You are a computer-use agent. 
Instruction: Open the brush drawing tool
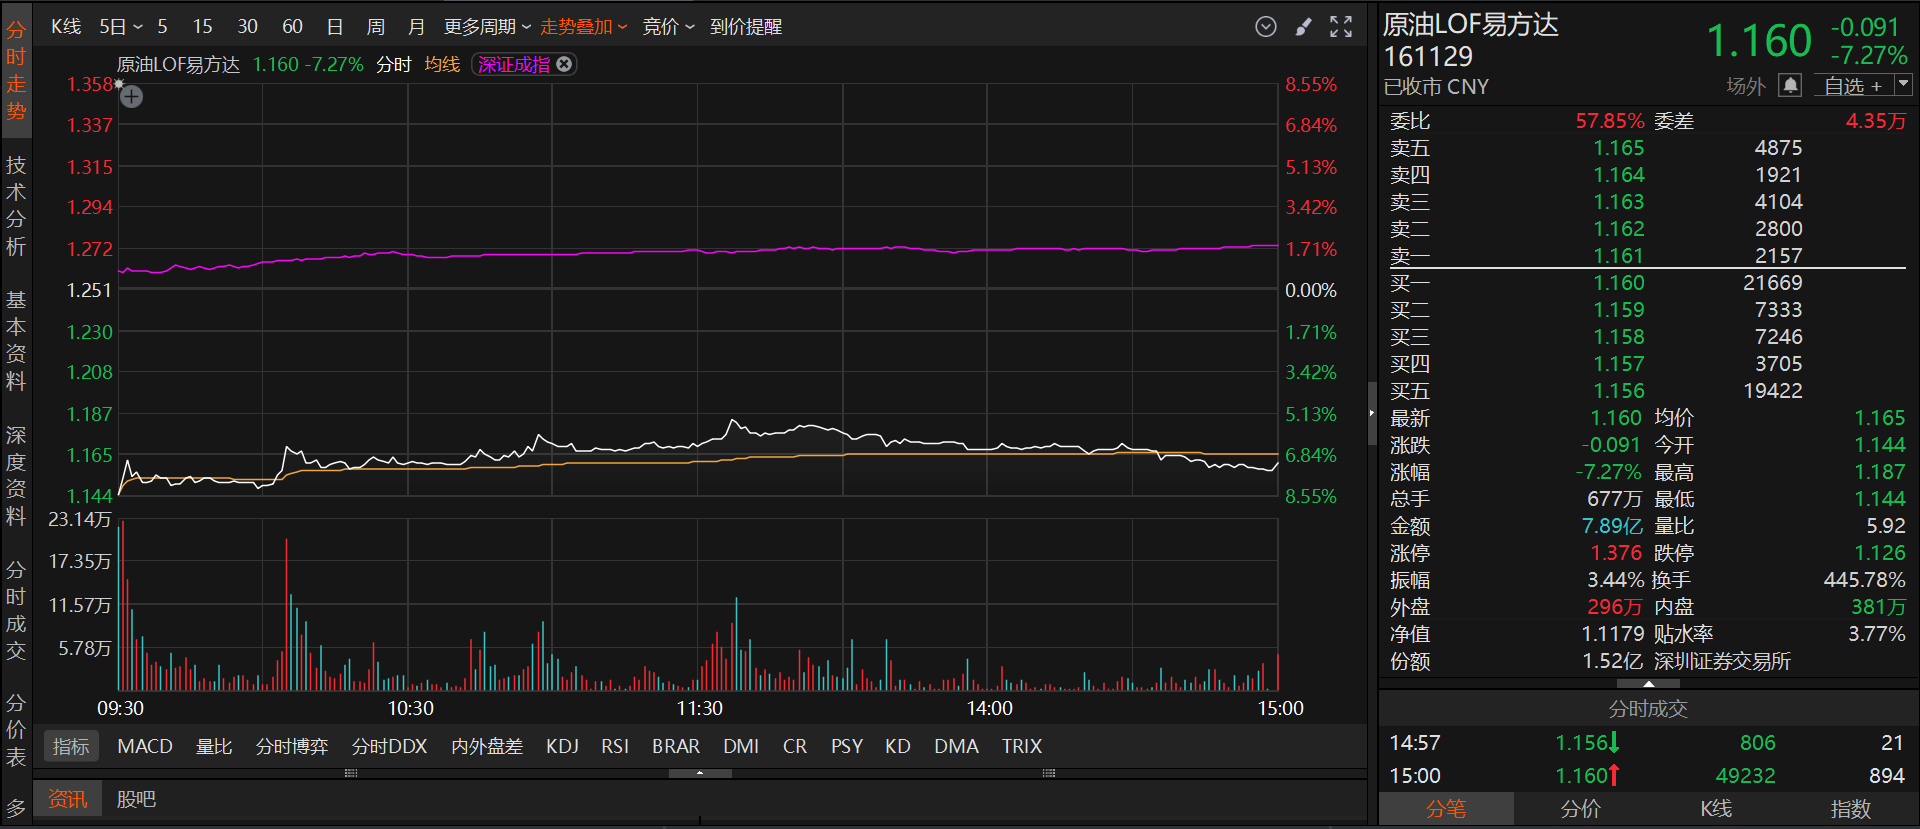[x=1303, y=27]
